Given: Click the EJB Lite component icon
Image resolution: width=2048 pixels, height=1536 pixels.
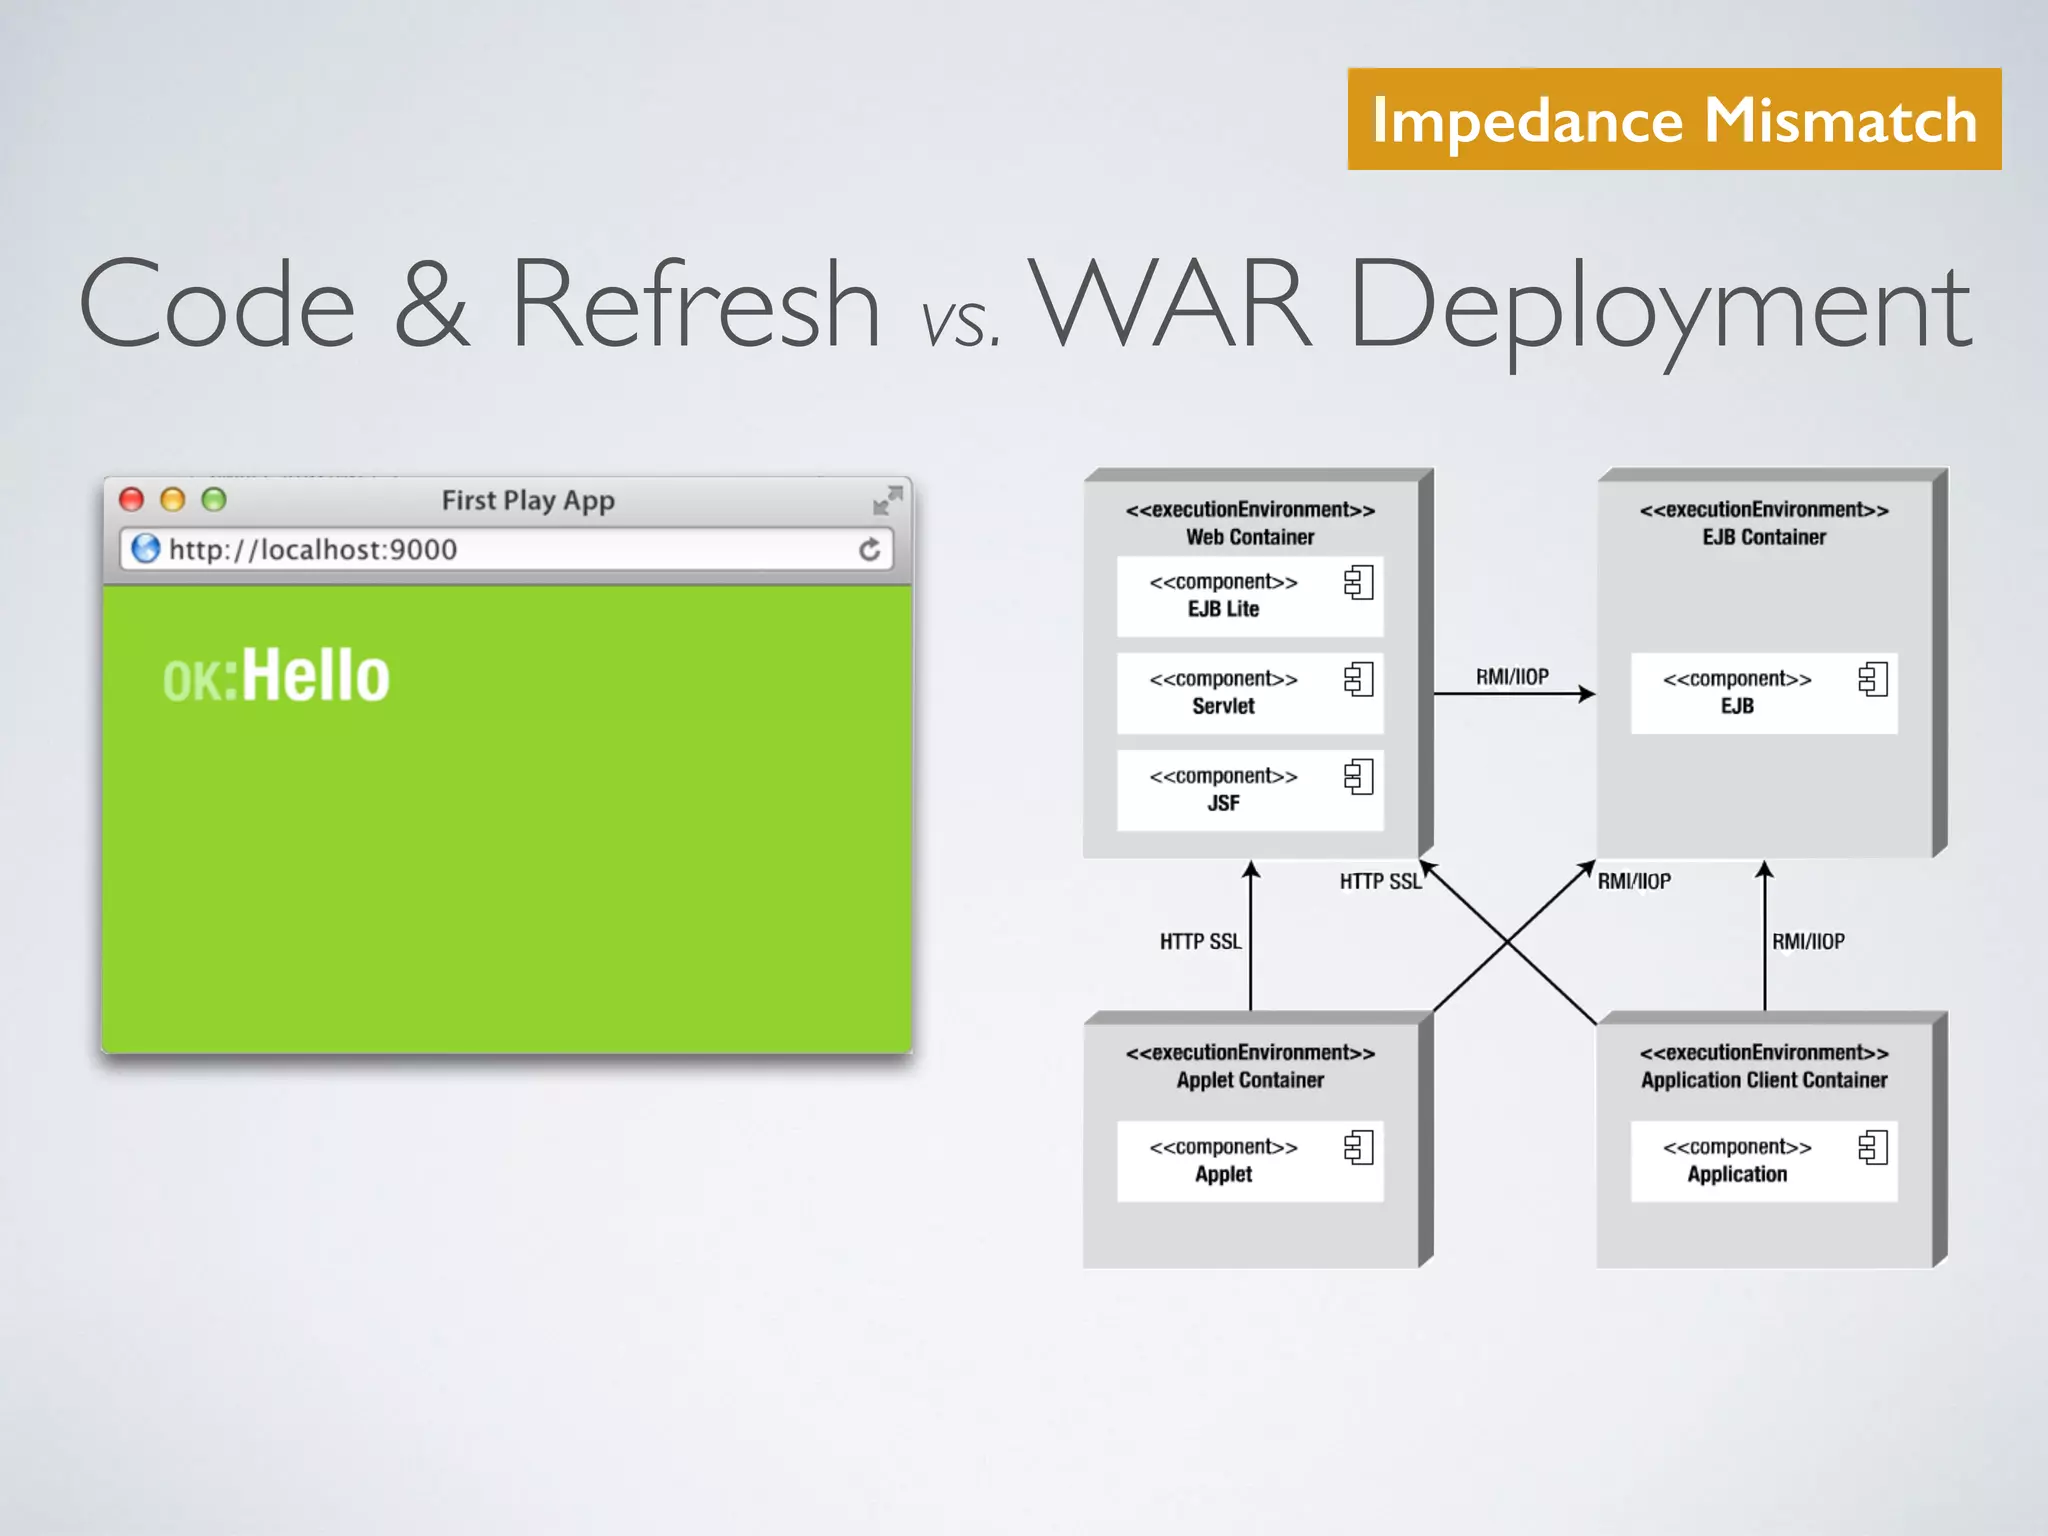Looking at the screenshot, I should [1358, 582].
